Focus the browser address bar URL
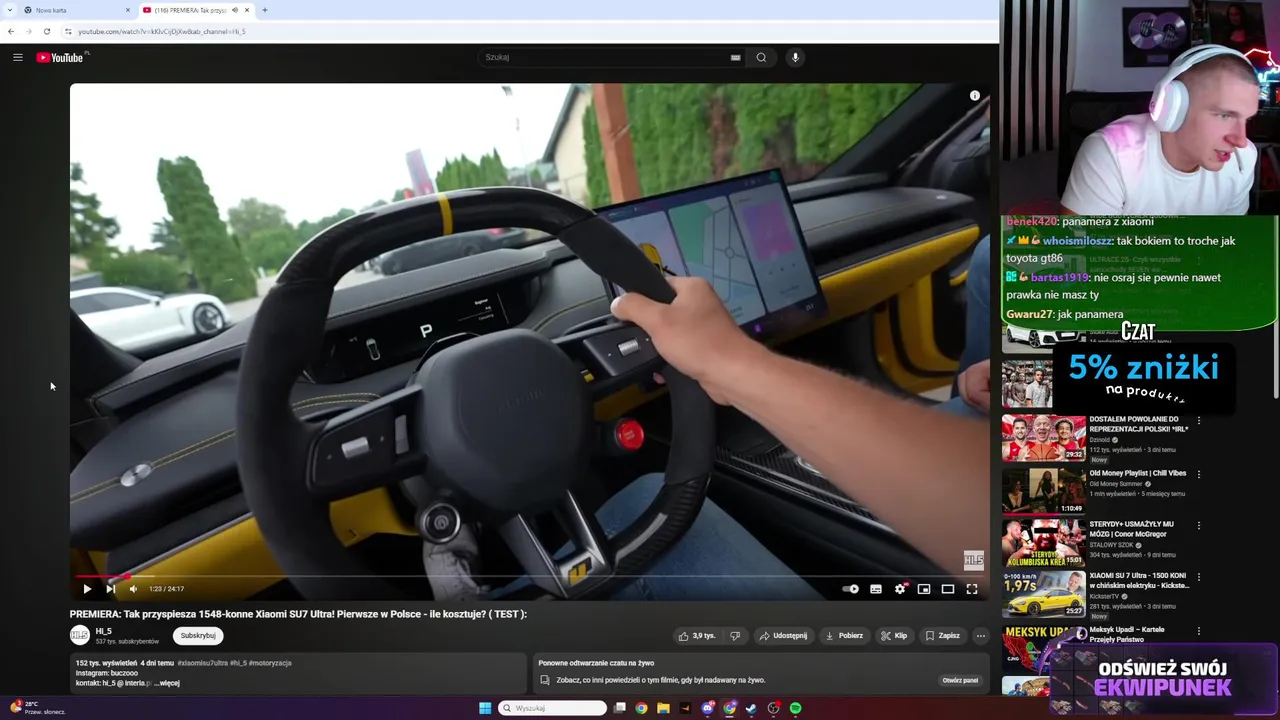The image size is (1280, 720). 162,31
